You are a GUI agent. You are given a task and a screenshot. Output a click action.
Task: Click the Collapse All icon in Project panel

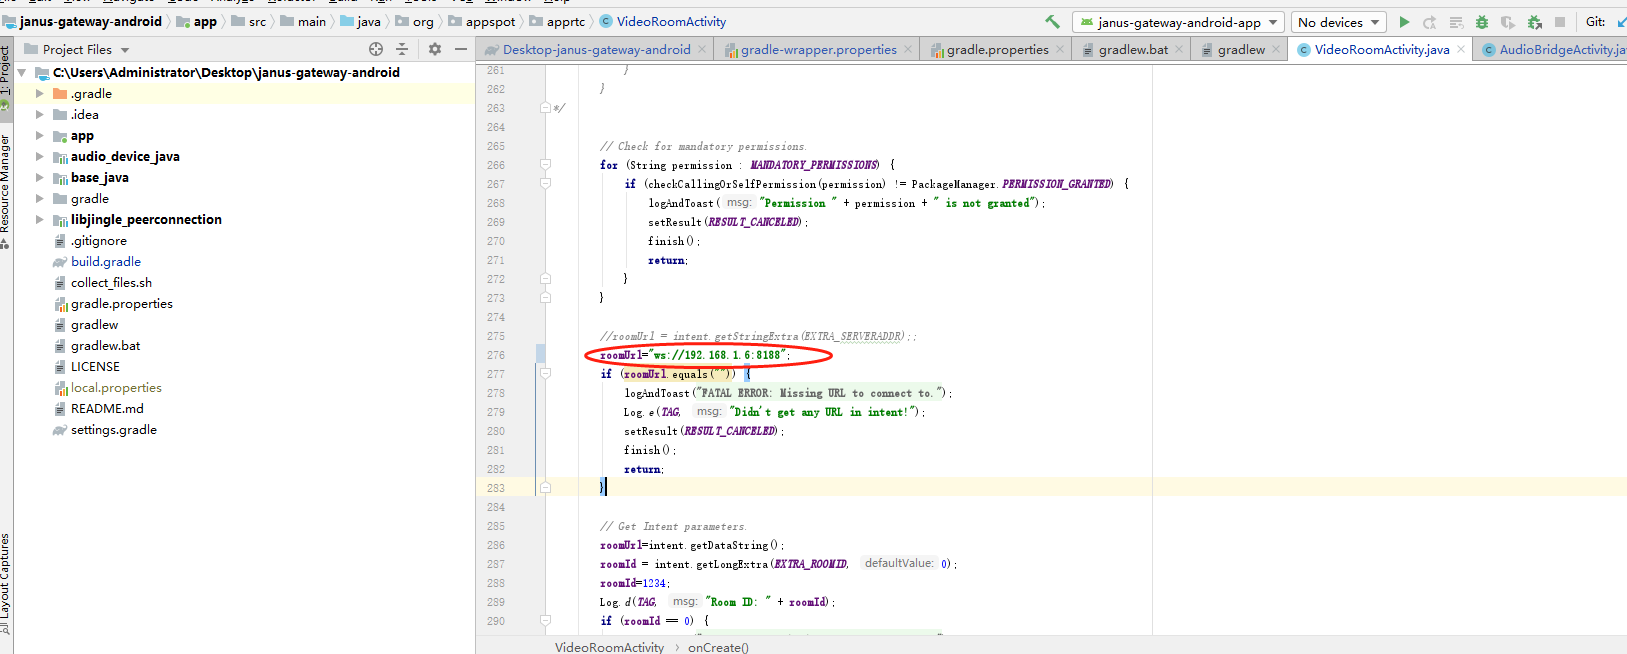pyautogui.click(x=402, y=49)
